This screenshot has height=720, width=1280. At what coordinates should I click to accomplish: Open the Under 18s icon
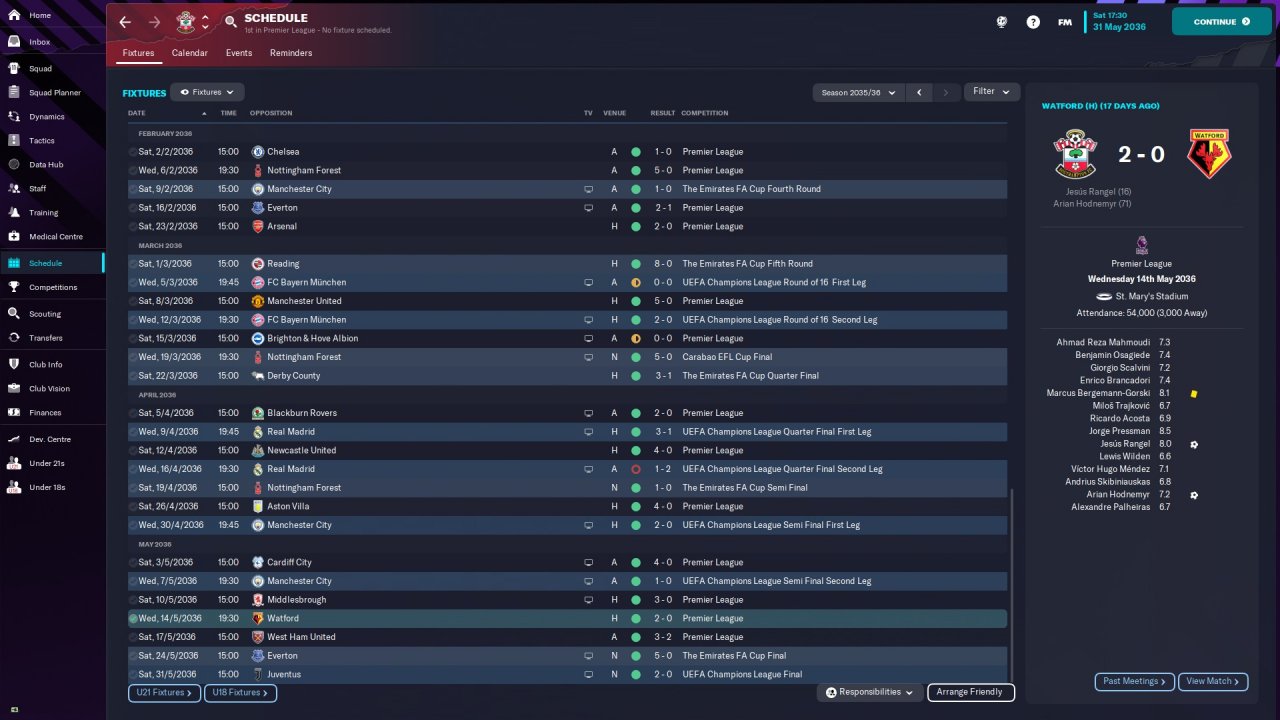(x=14, y=488)
